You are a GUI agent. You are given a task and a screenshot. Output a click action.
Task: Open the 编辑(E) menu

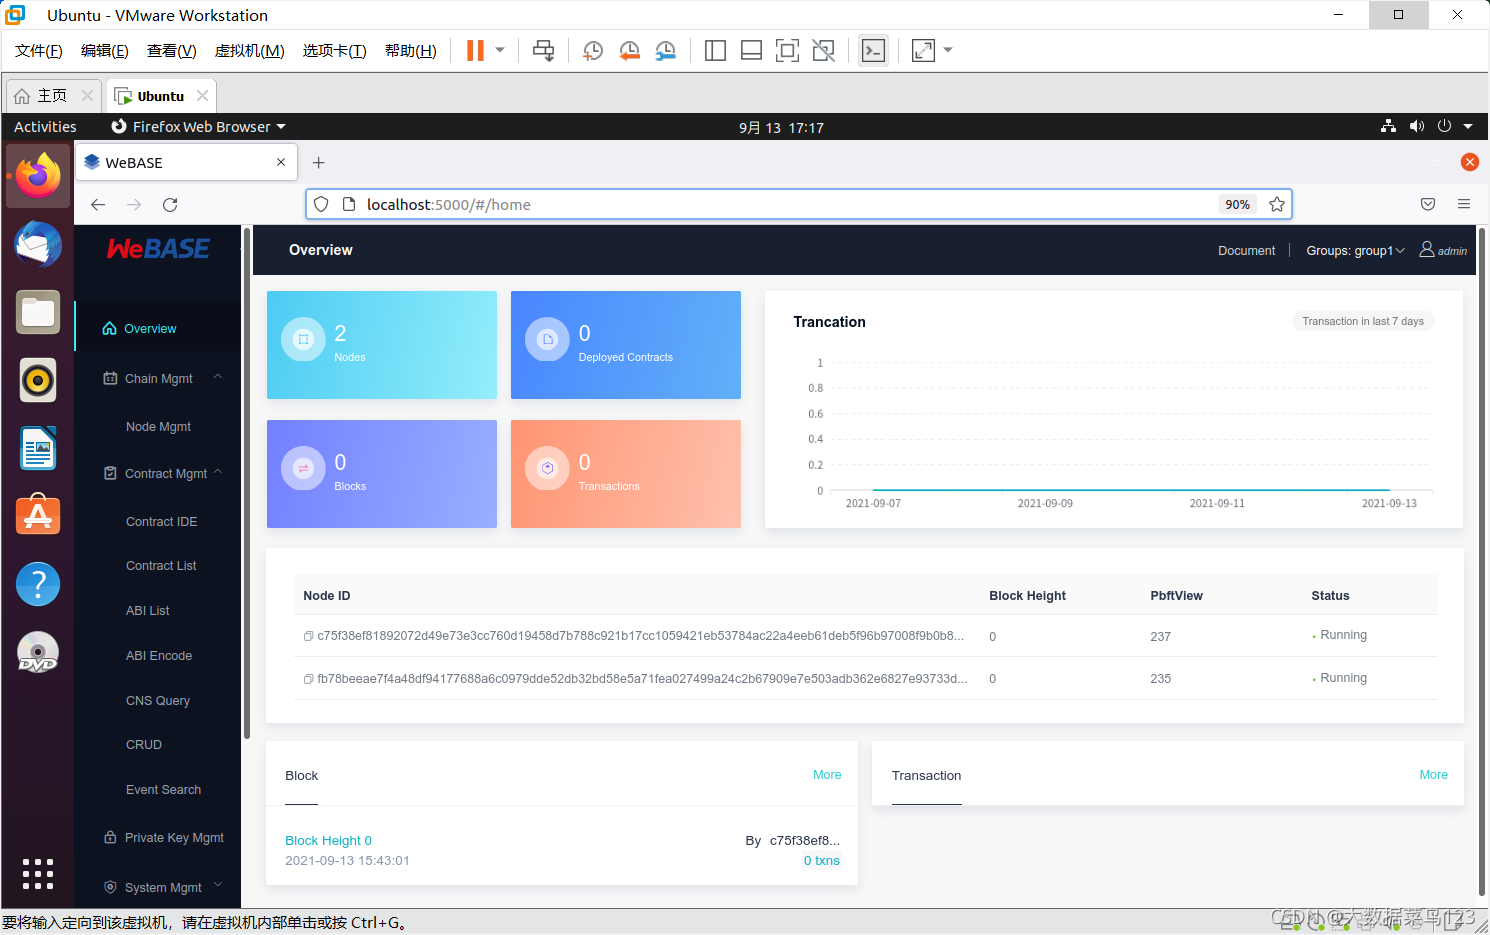105,51
